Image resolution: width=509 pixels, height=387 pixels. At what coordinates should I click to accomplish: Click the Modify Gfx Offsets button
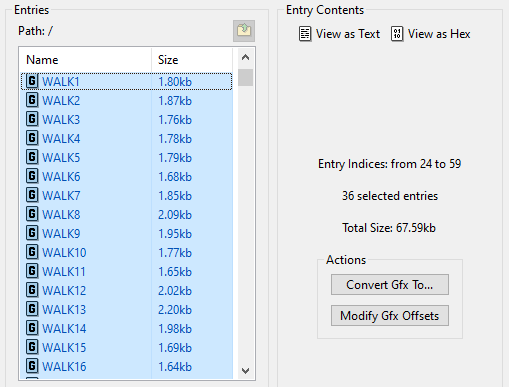click(390, 315)
